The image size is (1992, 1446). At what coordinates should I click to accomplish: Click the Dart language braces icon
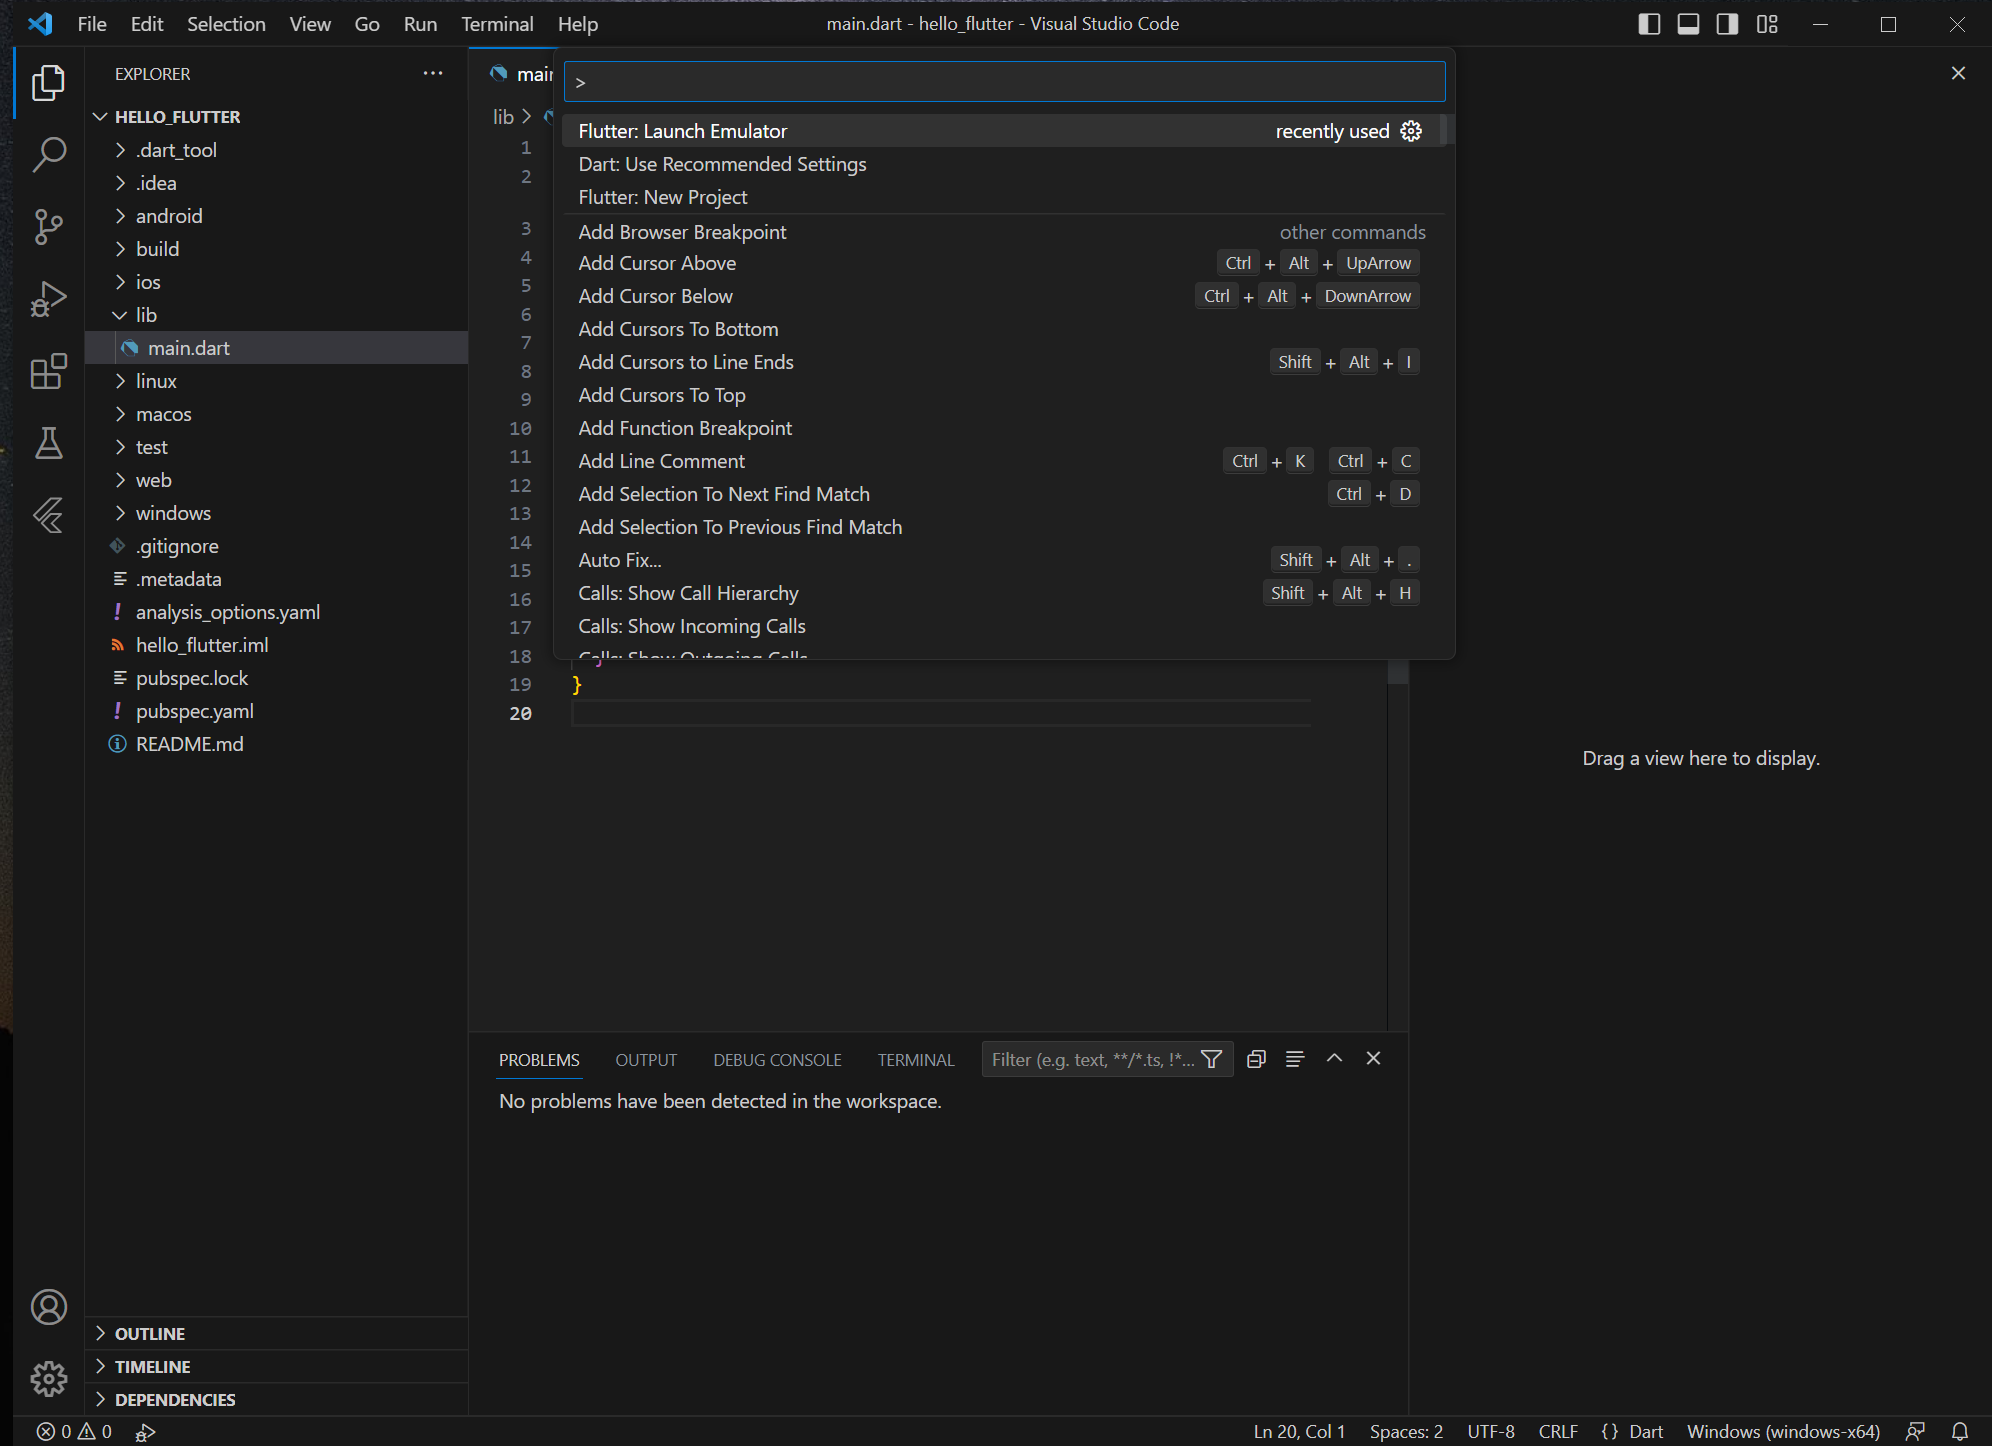coord(1609,1432)
